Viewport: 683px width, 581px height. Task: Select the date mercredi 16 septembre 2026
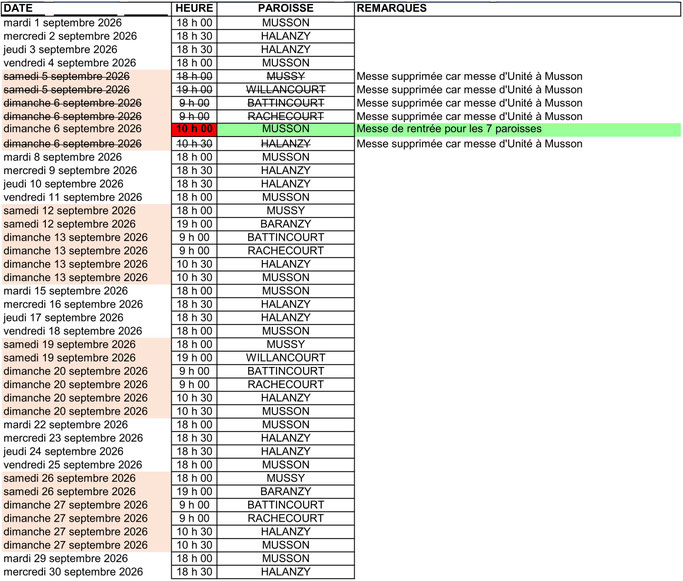point(73,304)
